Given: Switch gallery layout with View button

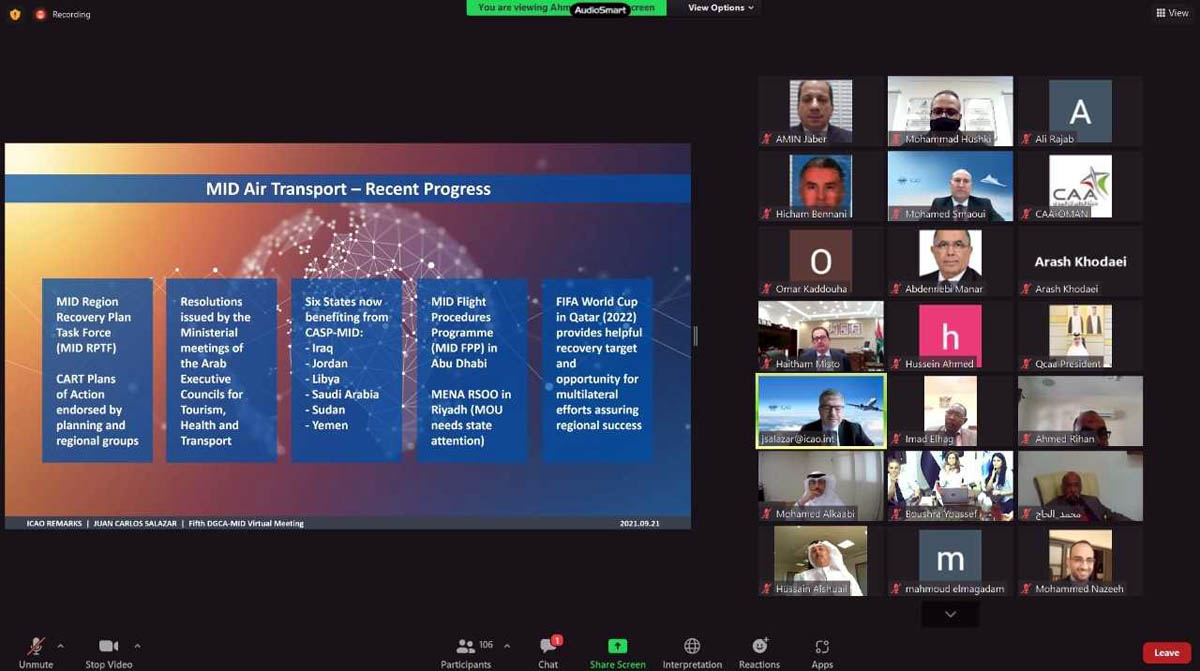Looking at the screenshot, I should [x=1172, y=13].
